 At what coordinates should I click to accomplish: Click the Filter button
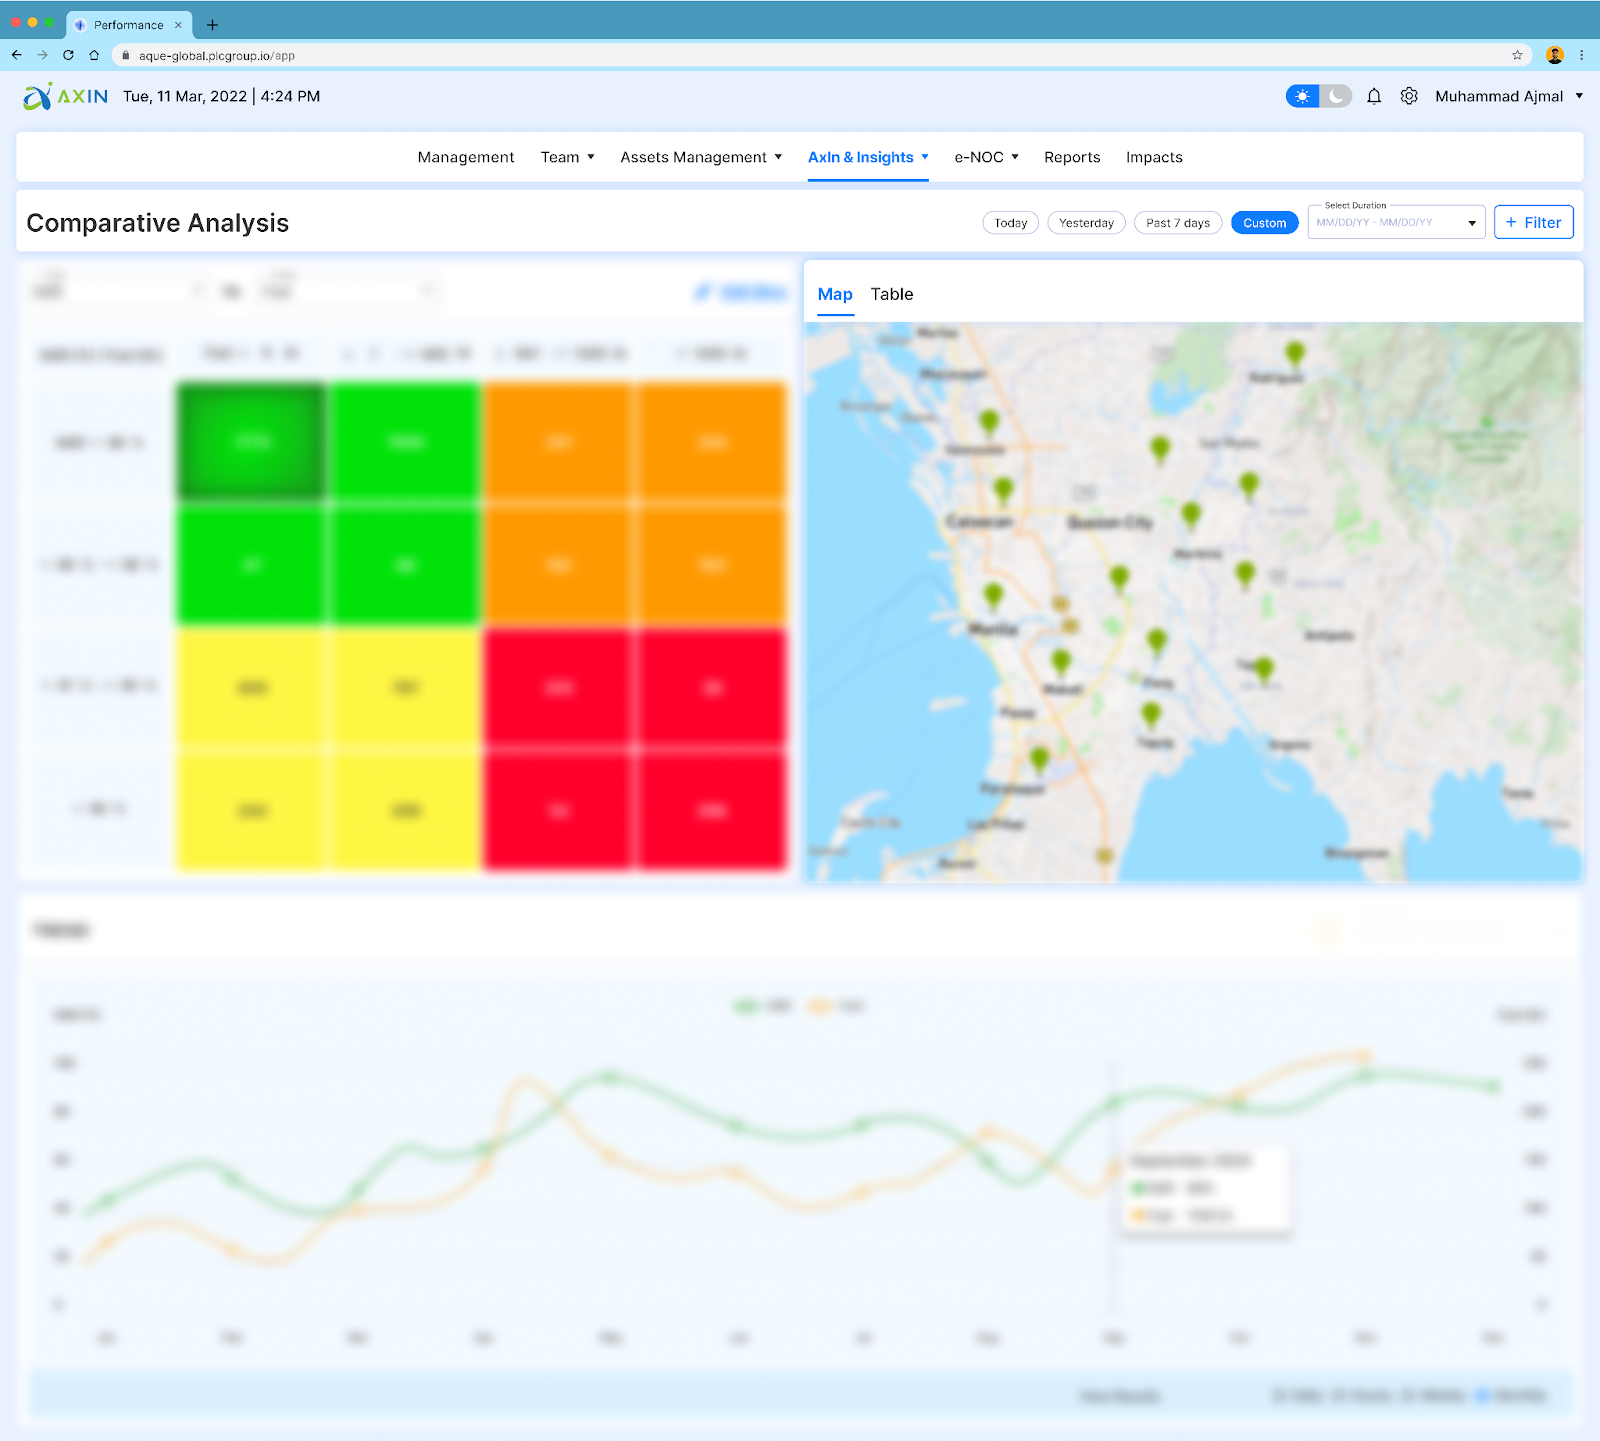pos(1533,222)
